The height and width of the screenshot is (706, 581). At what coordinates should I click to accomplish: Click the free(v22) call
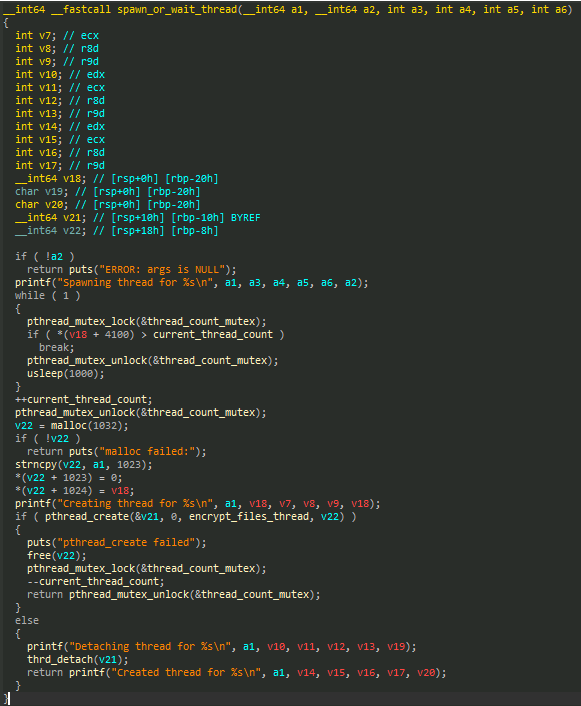(x=56, y=556)
